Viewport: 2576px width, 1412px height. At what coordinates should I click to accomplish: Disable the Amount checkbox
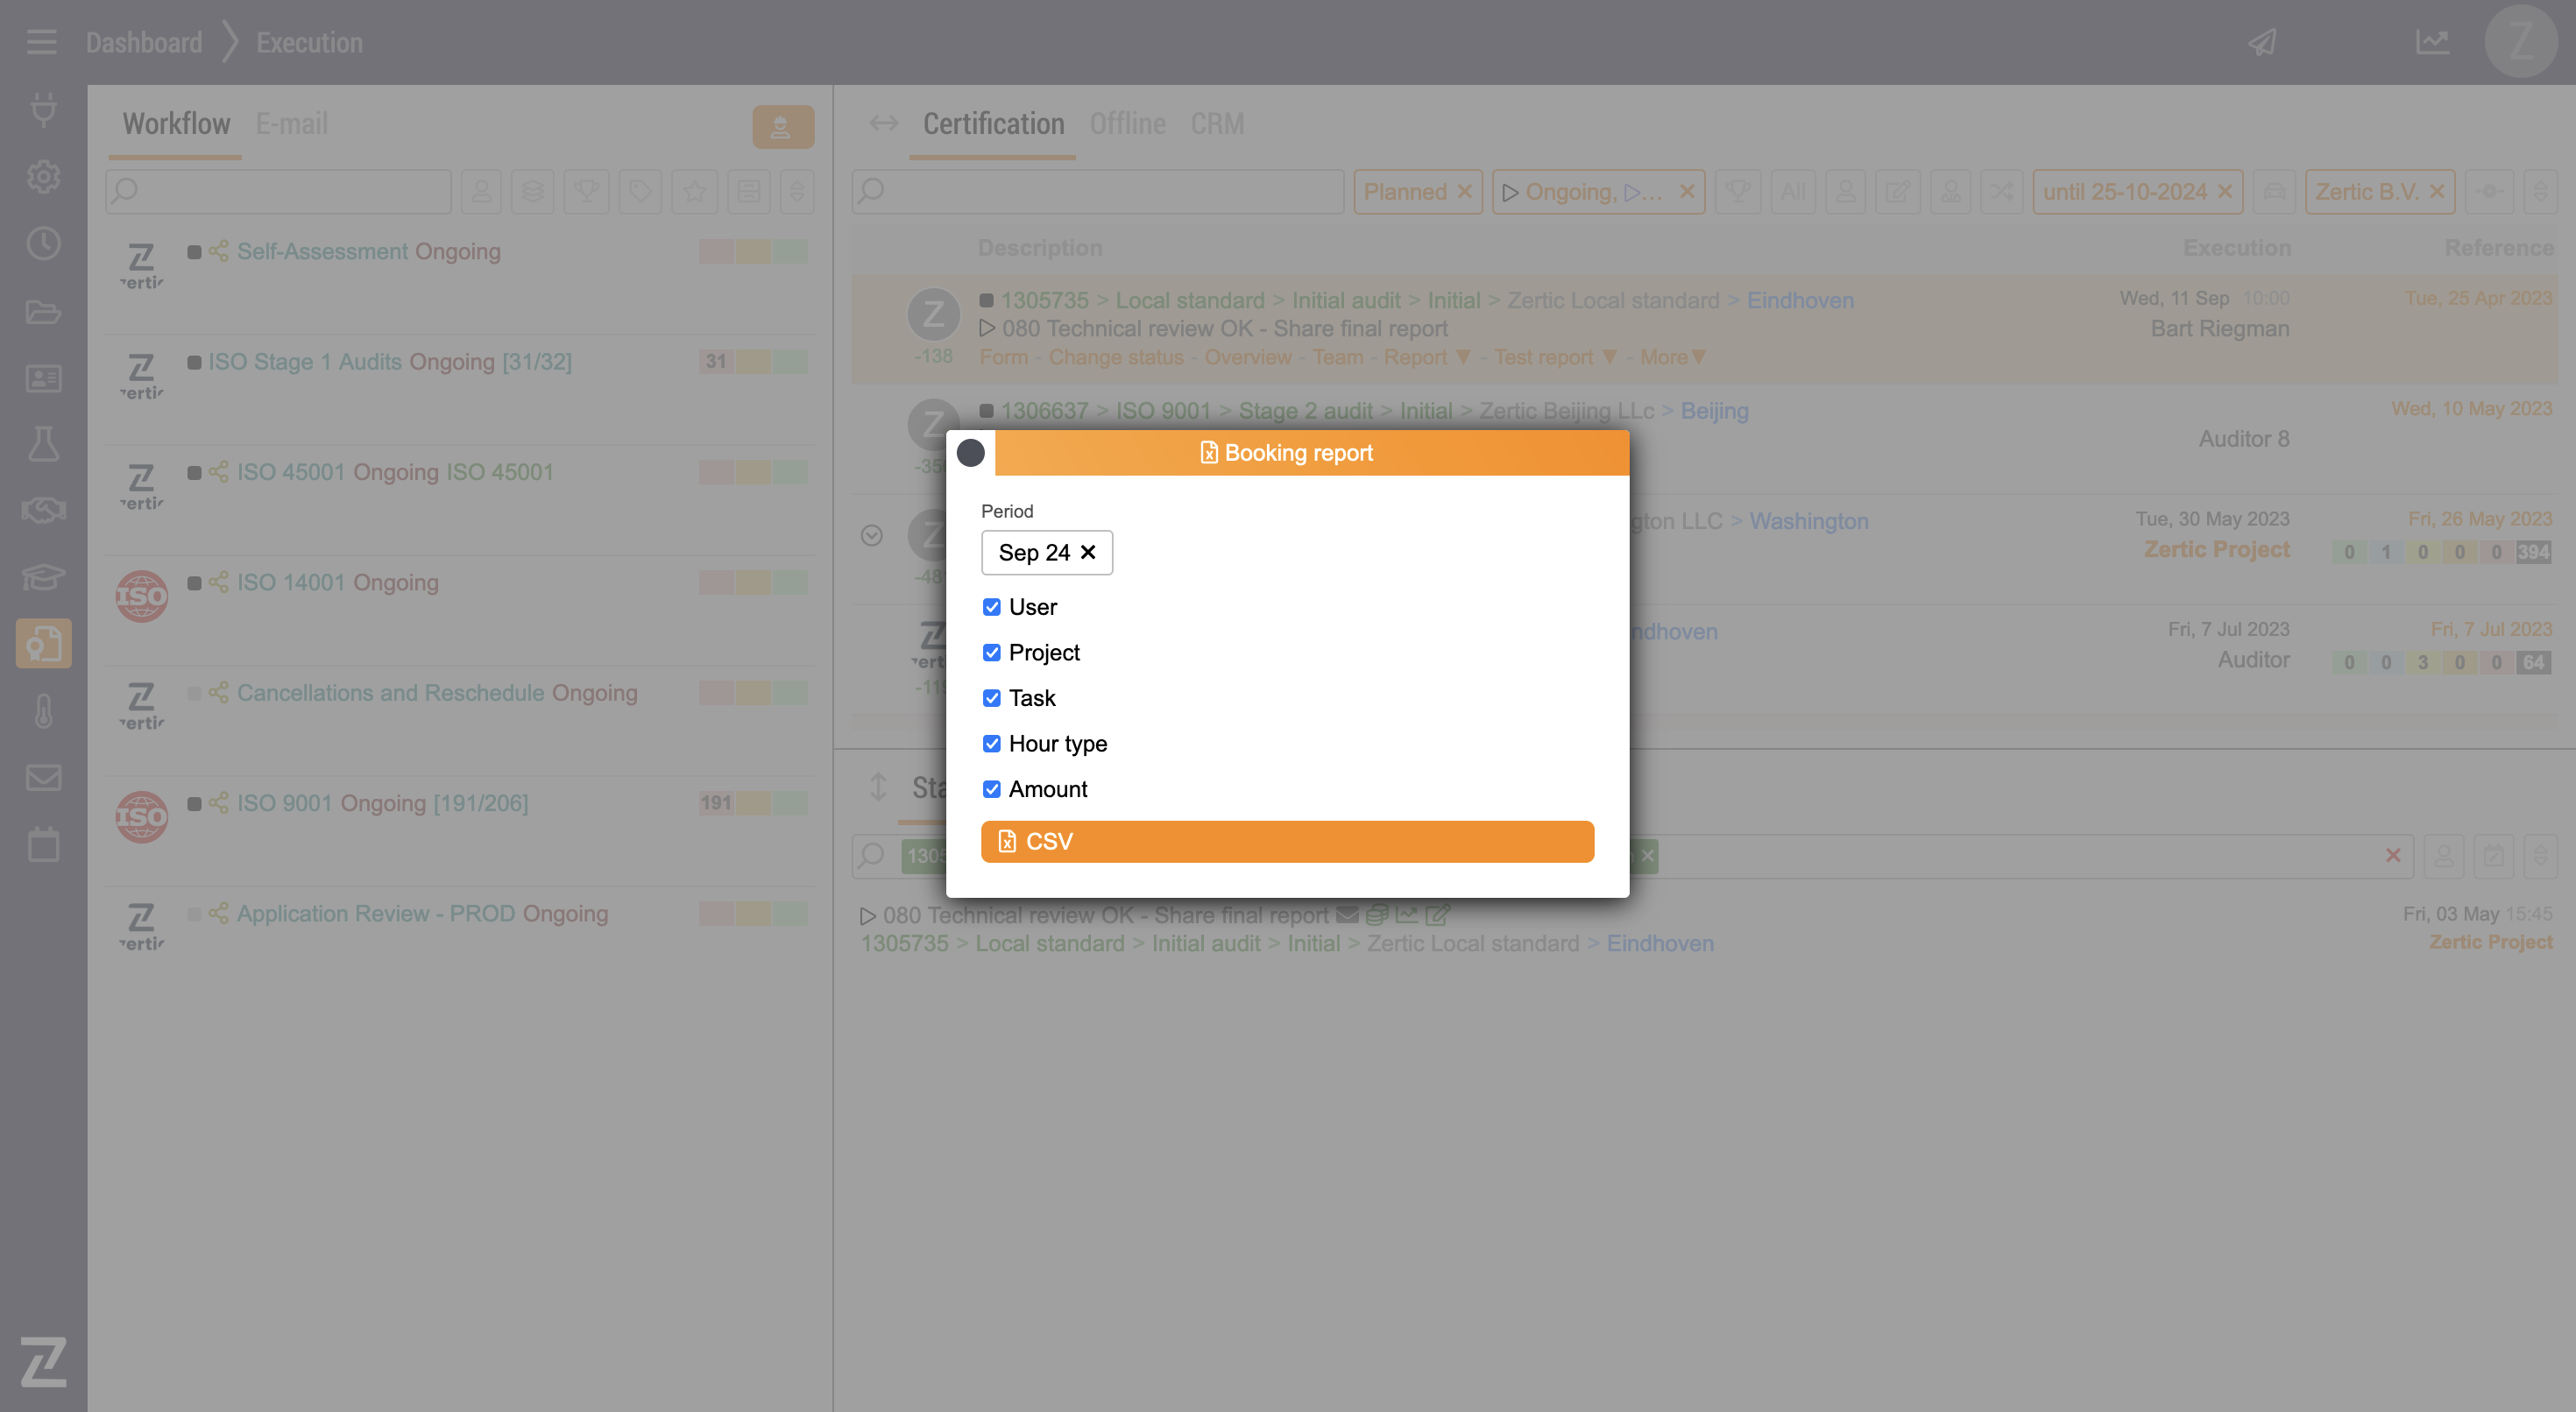click(991, 789)
